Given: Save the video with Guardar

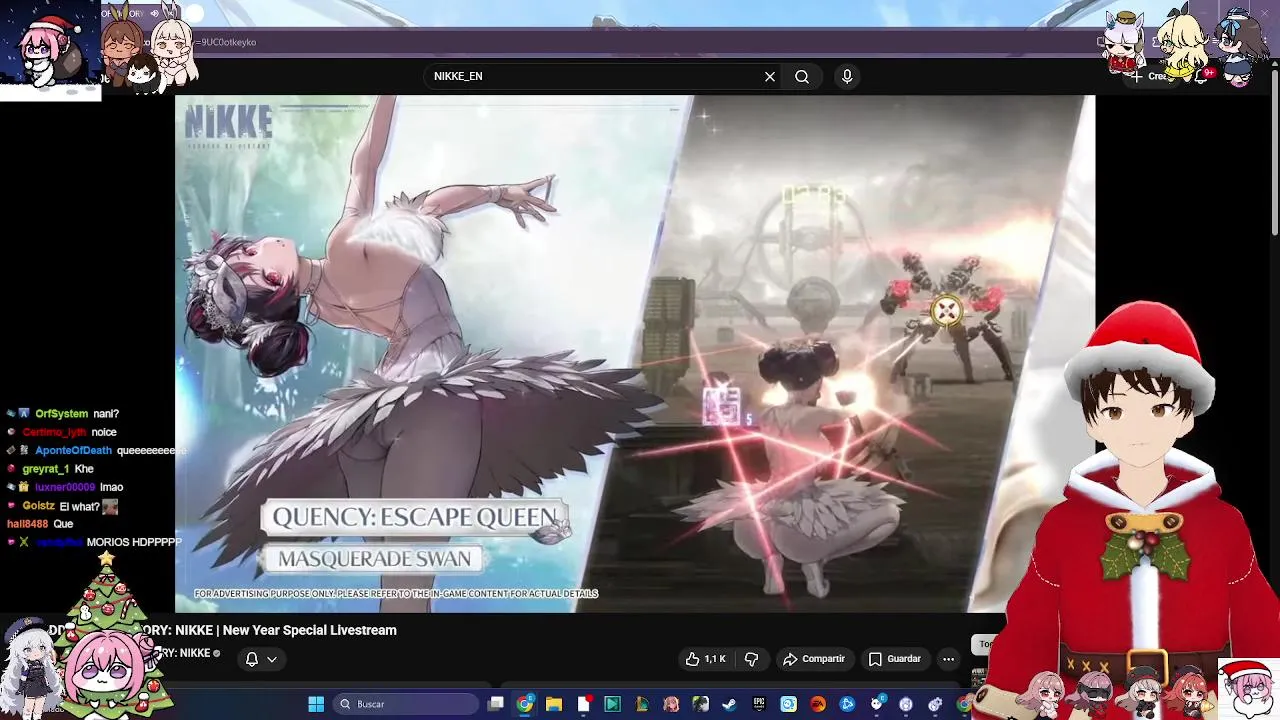Looking at the screenshot, I should [894, 659].
